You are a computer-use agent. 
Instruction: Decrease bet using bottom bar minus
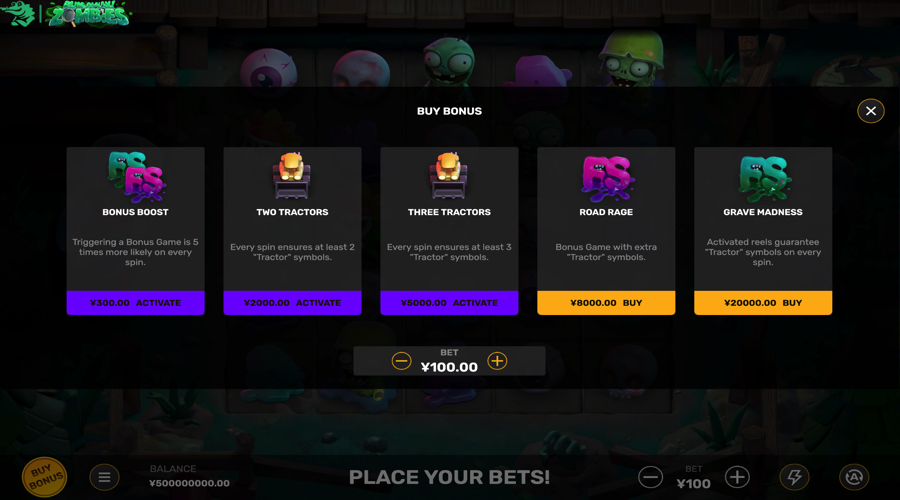[650, 477]
